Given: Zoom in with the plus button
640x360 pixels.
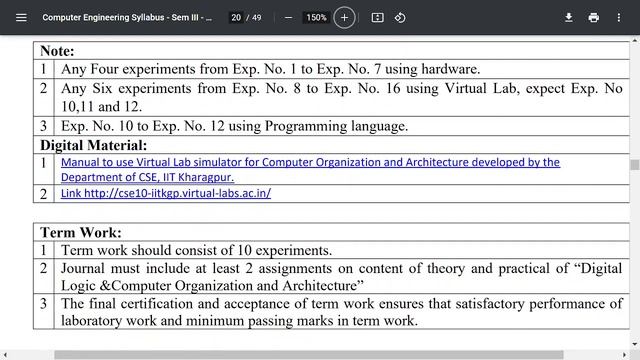Looking at the screenshot, I should (344, 18).
